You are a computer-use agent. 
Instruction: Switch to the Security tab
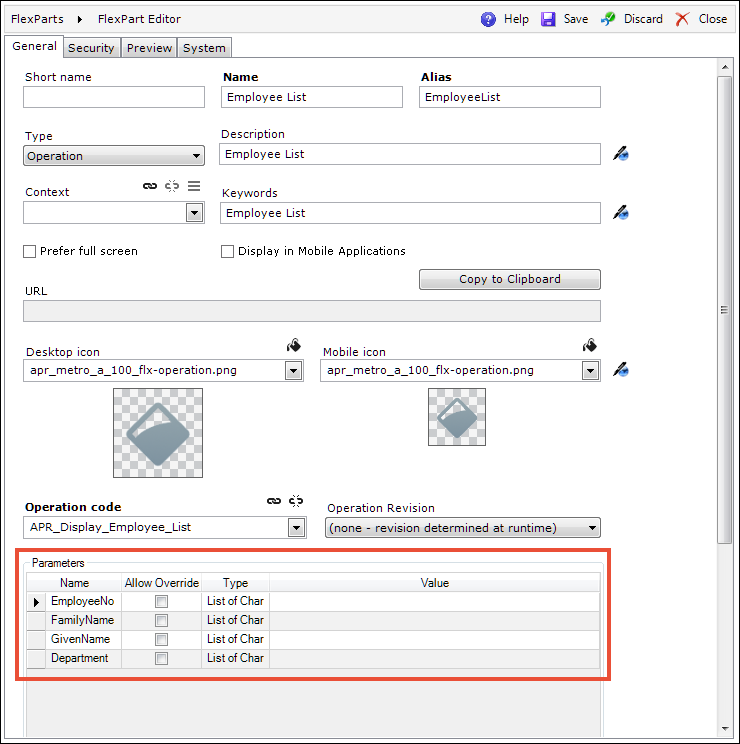pyautogui.click(x=91, y=48)
